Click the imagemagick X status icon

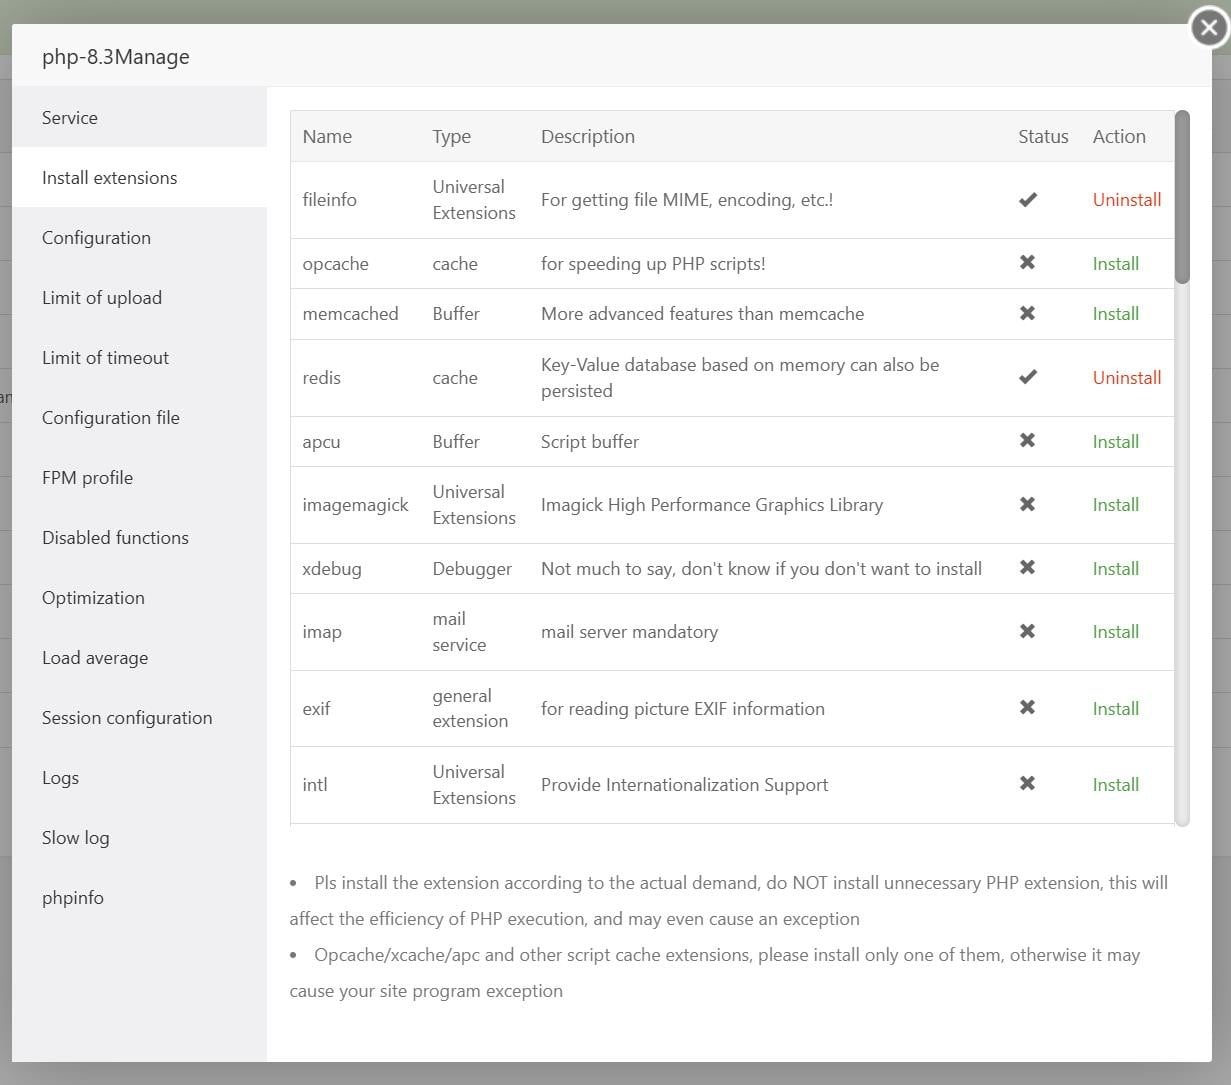point(1027,505)
